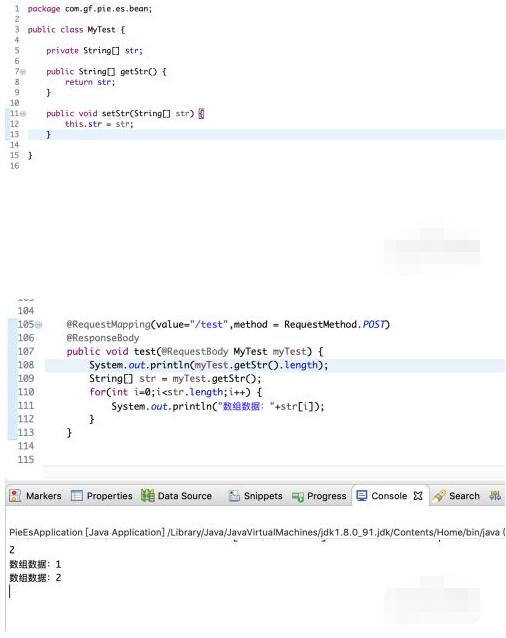Viewport: 506px width, 638px height.
Task: Click the partially hidden icon after Search
Action: tap(495, 495)
